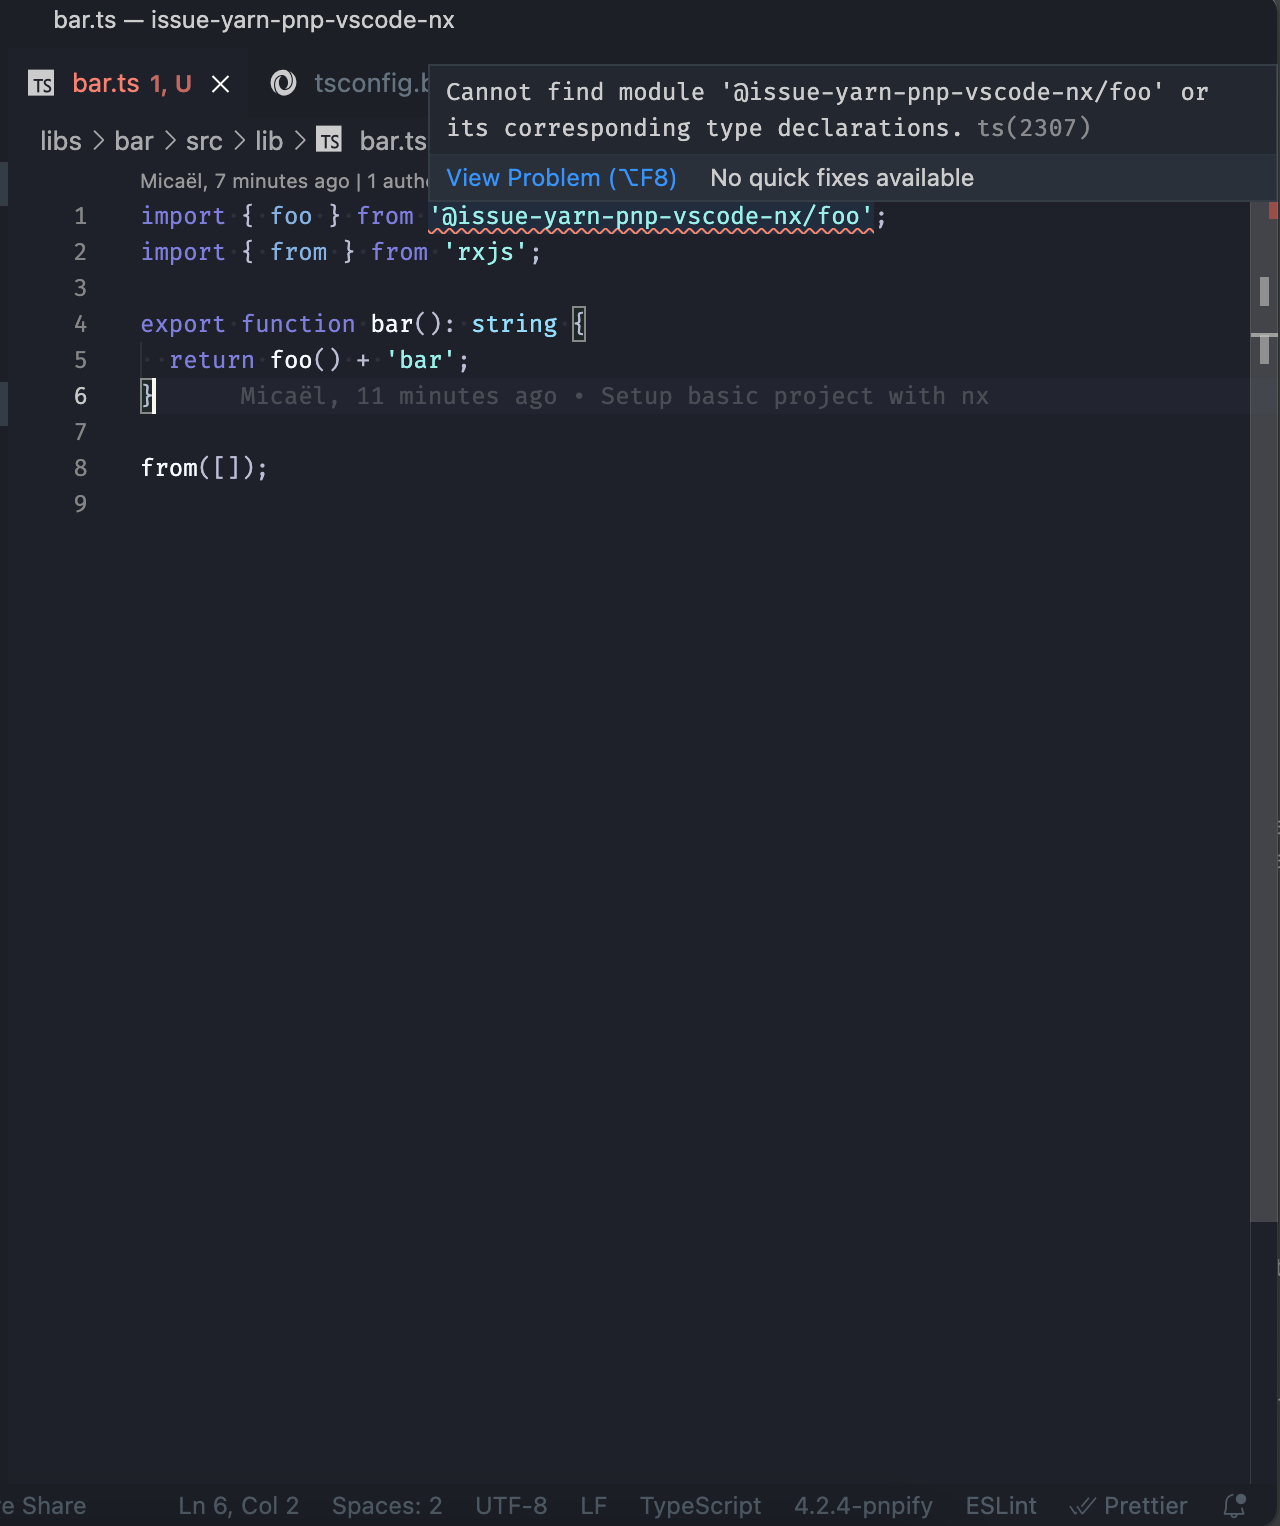Click 'Ln 6, Col 2' to go to line

point(238,1505)
